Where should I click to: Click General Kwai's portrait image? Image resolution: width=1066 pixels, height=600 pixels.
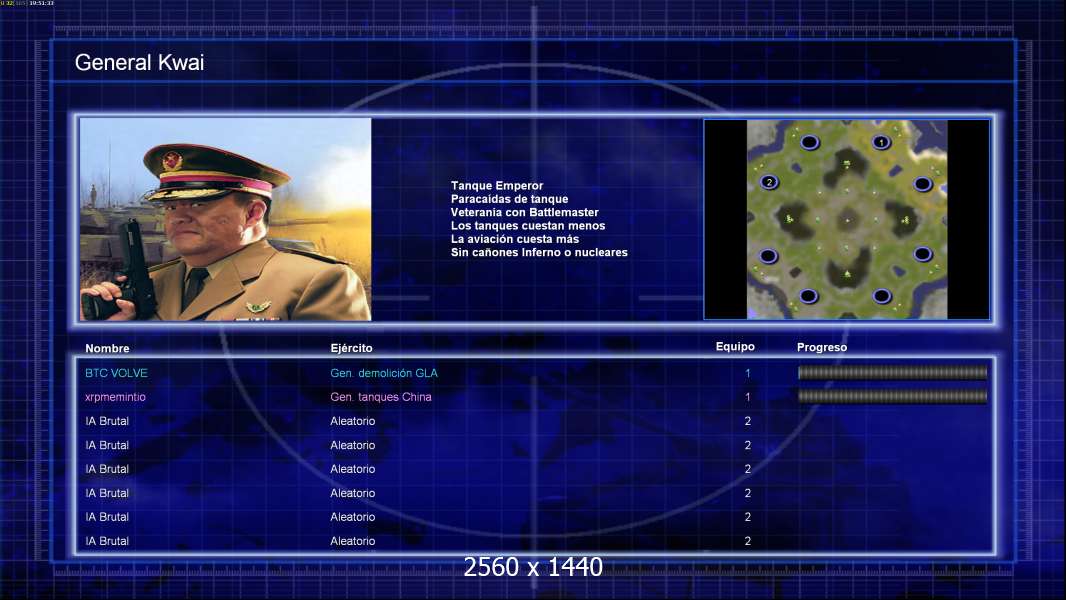click(x=226, y=219)
